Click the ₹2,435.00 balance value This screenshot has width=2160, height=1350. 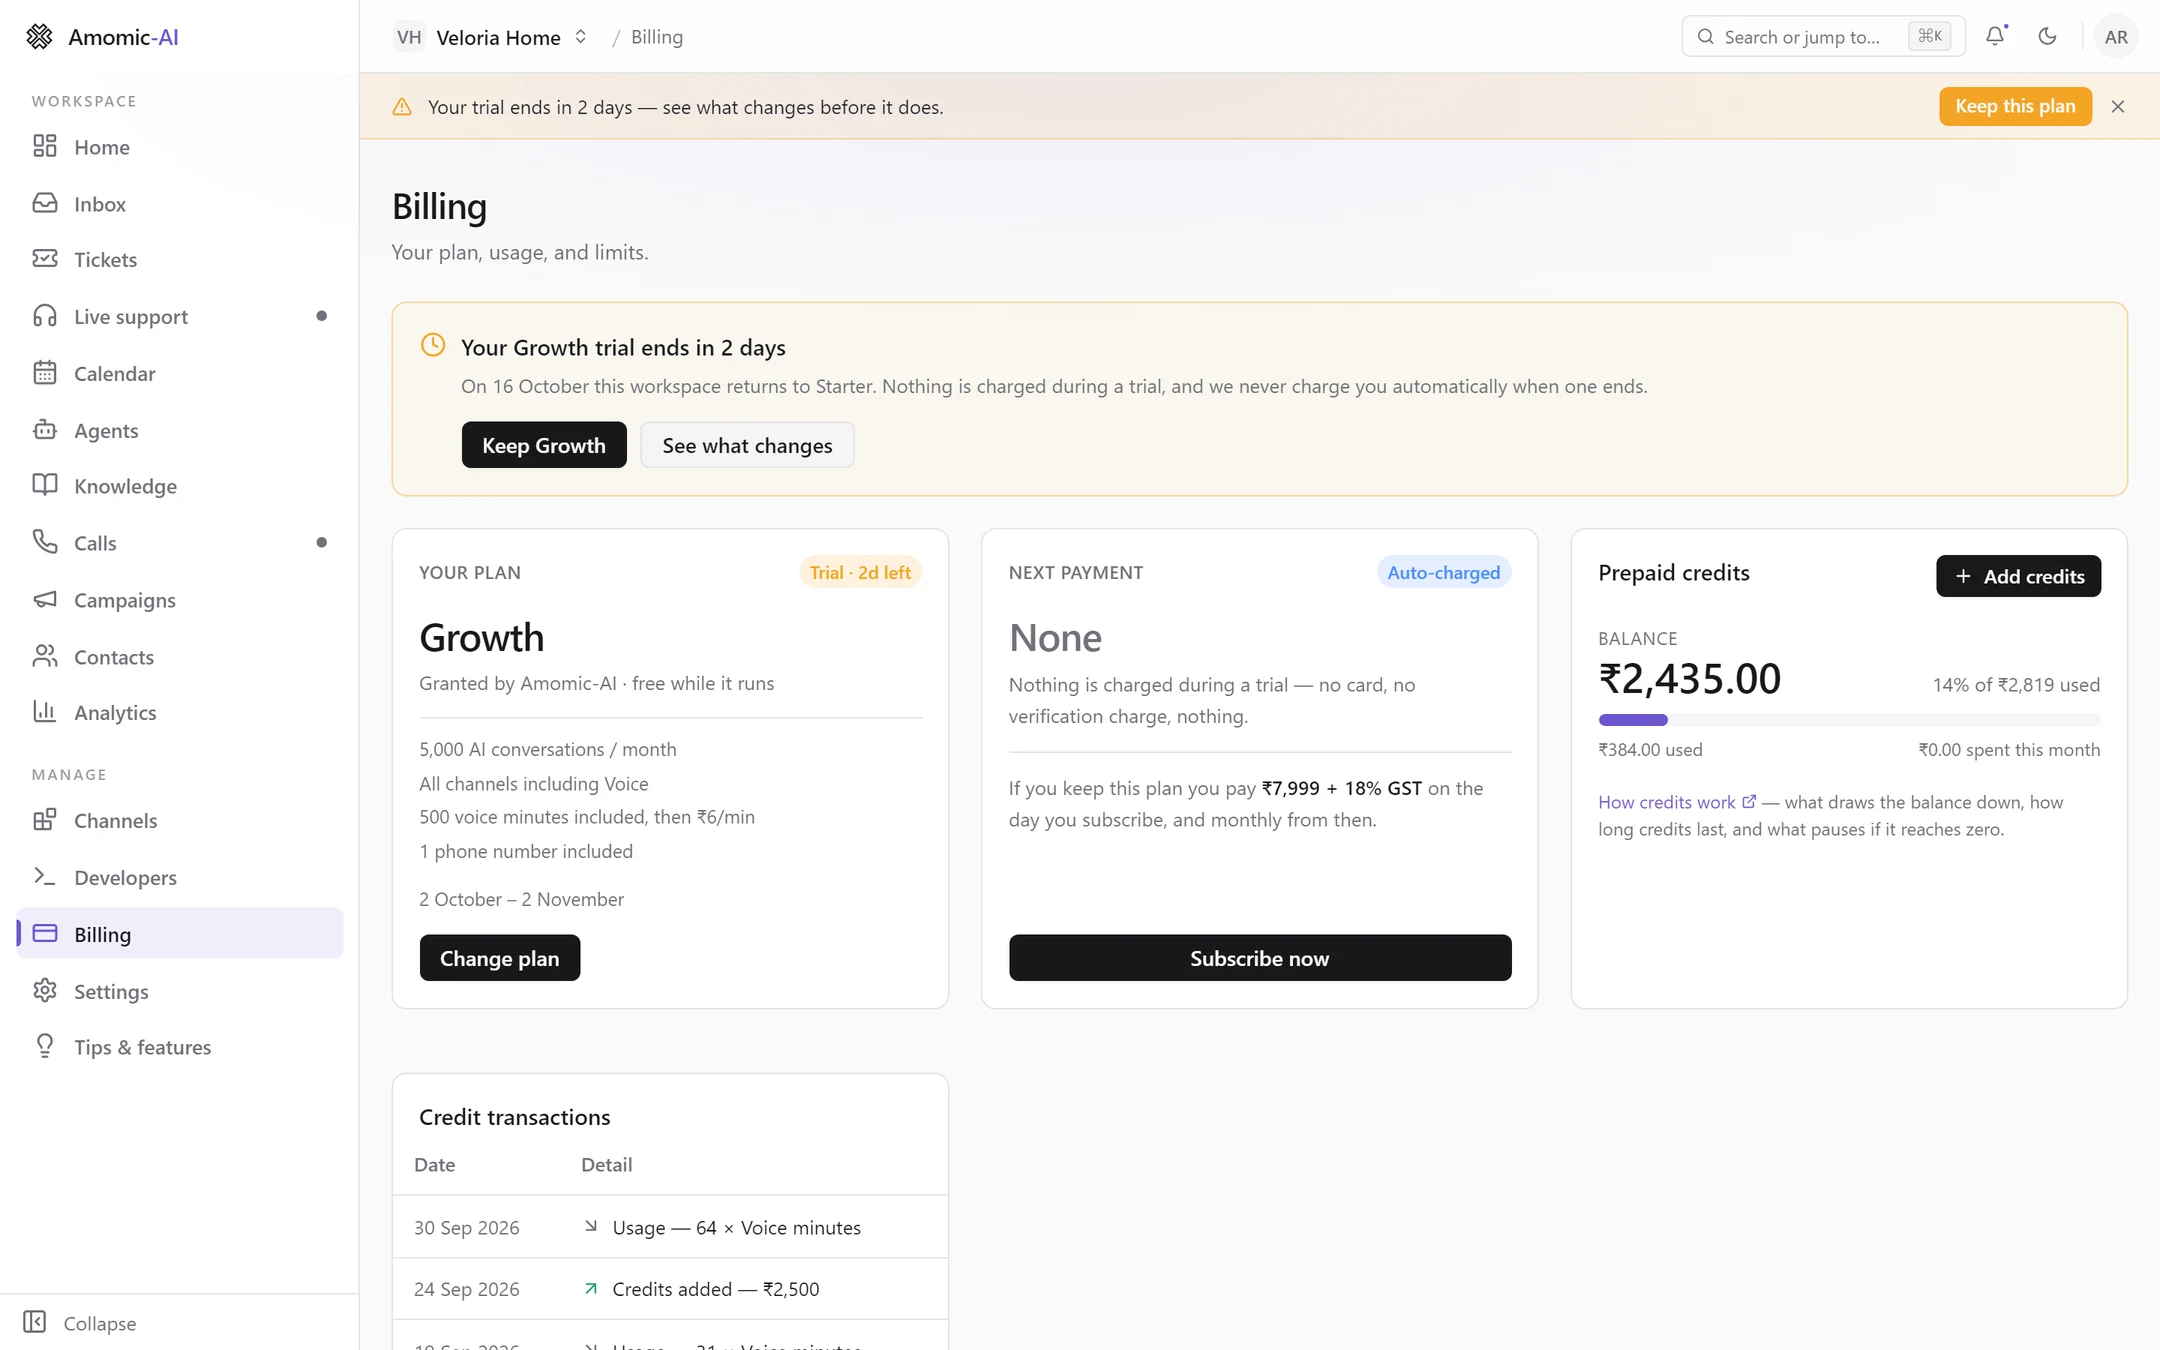tap(1689, 679)
